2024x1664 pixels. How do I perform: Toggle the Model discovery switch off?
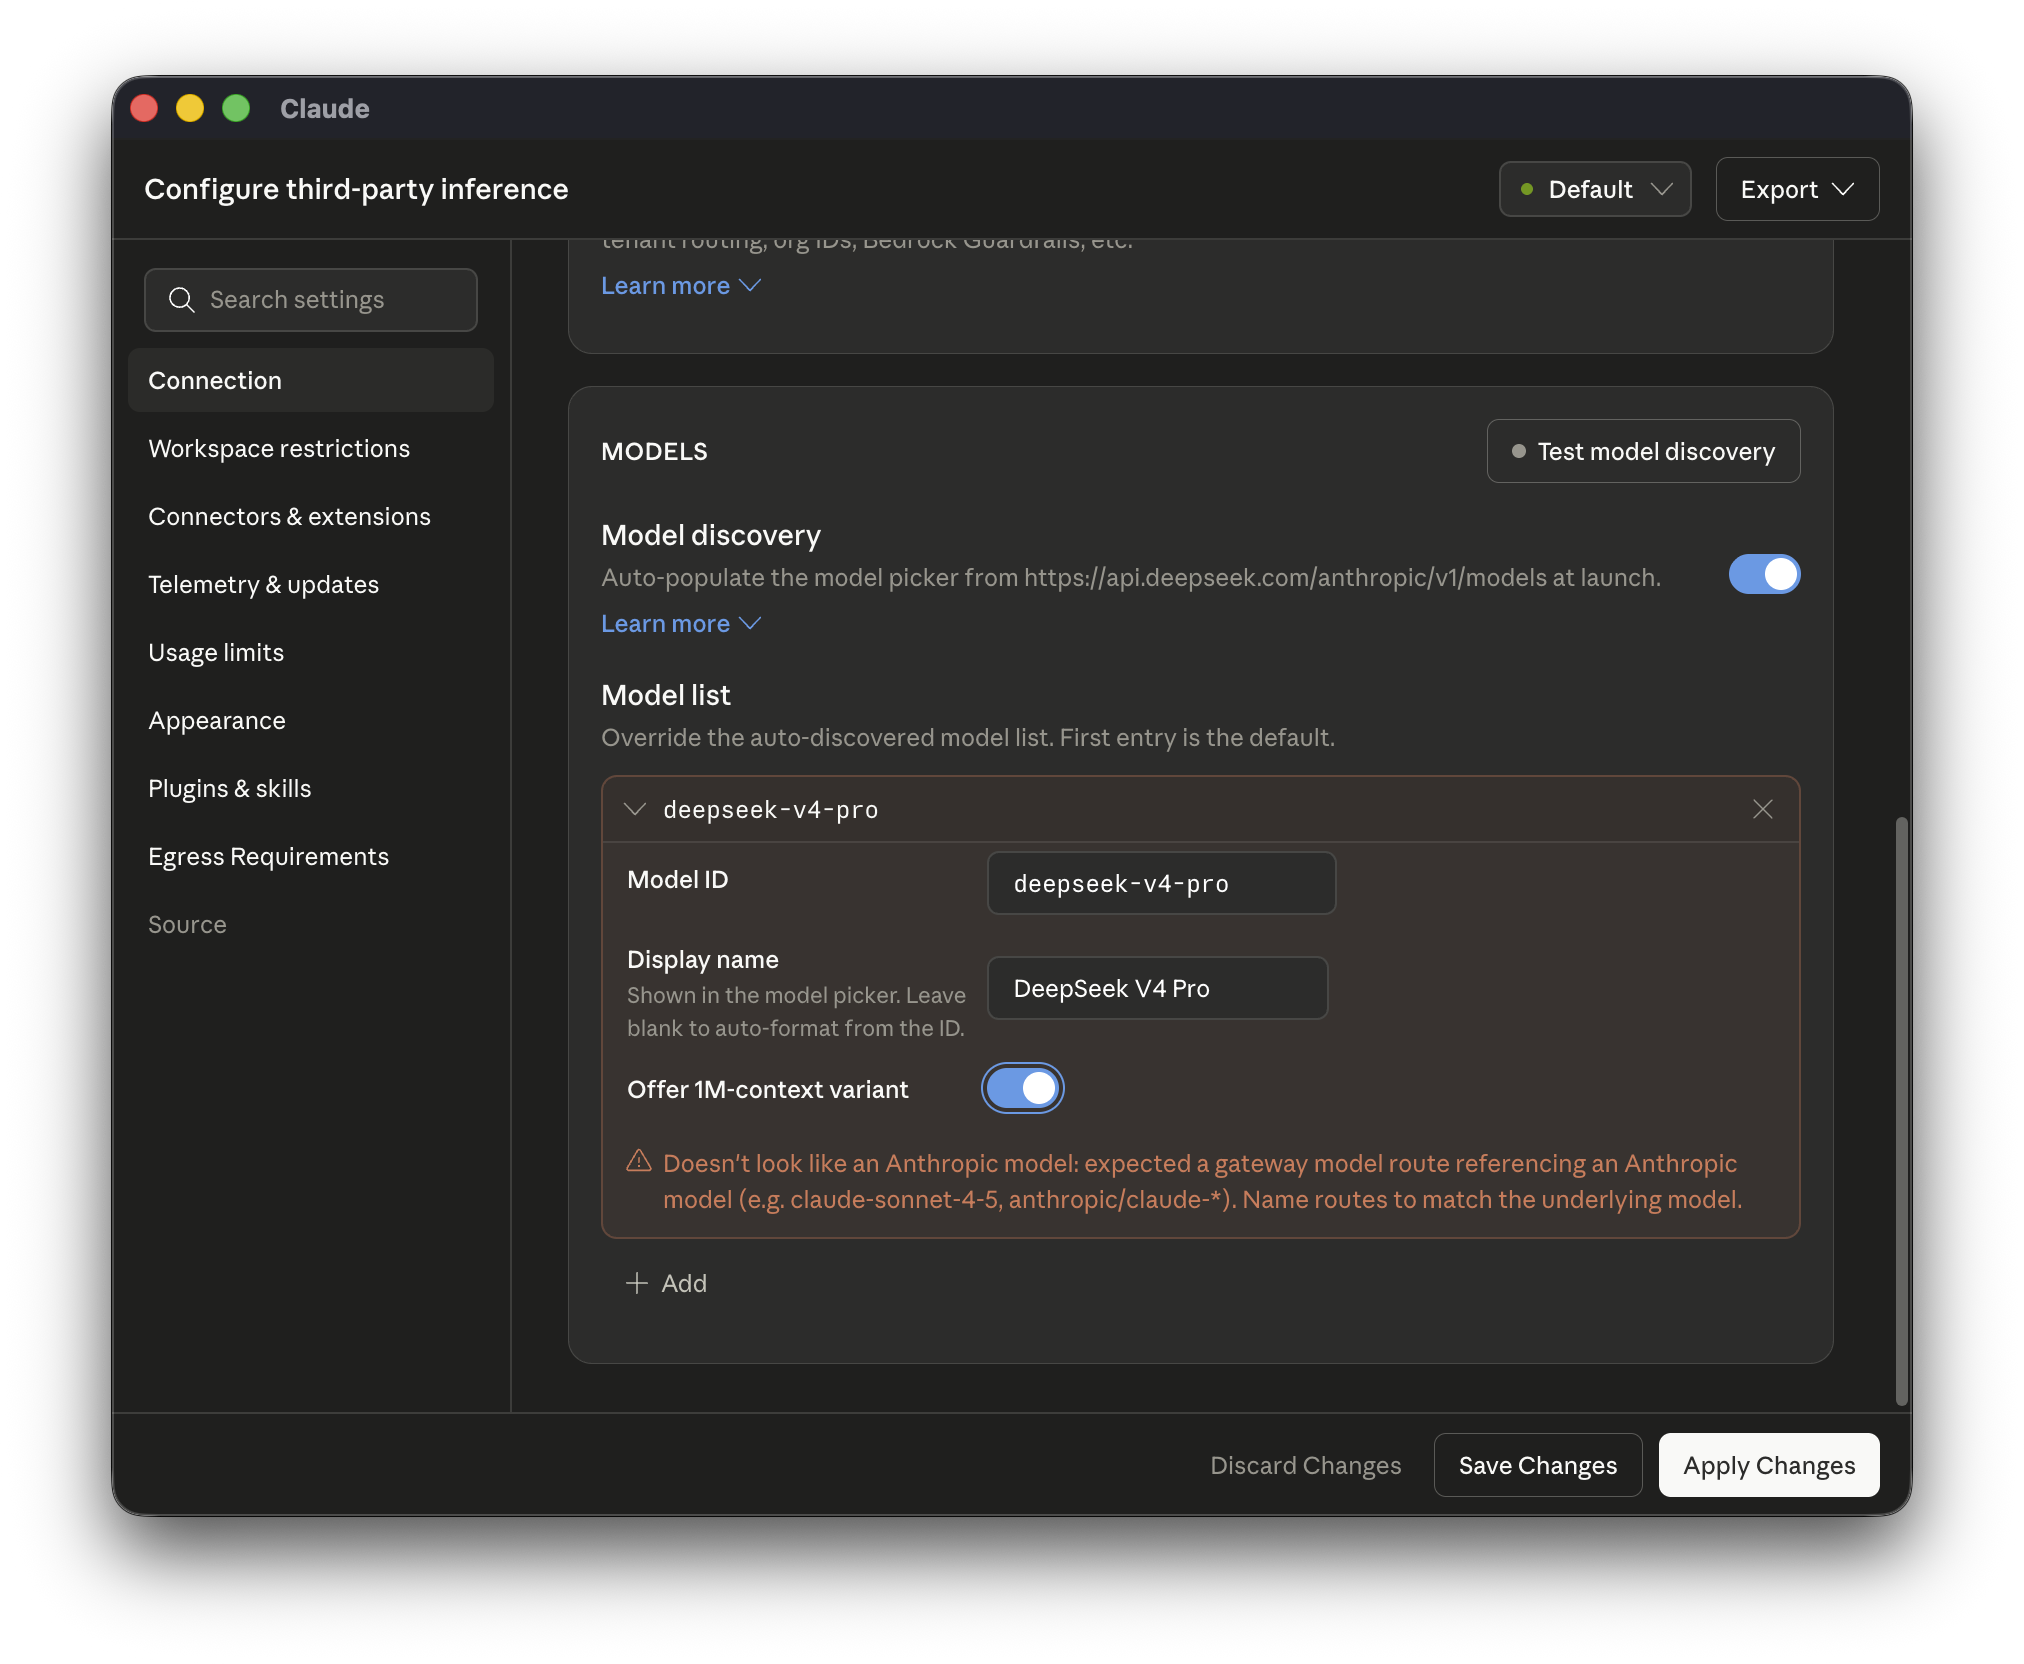(1764, 575)
